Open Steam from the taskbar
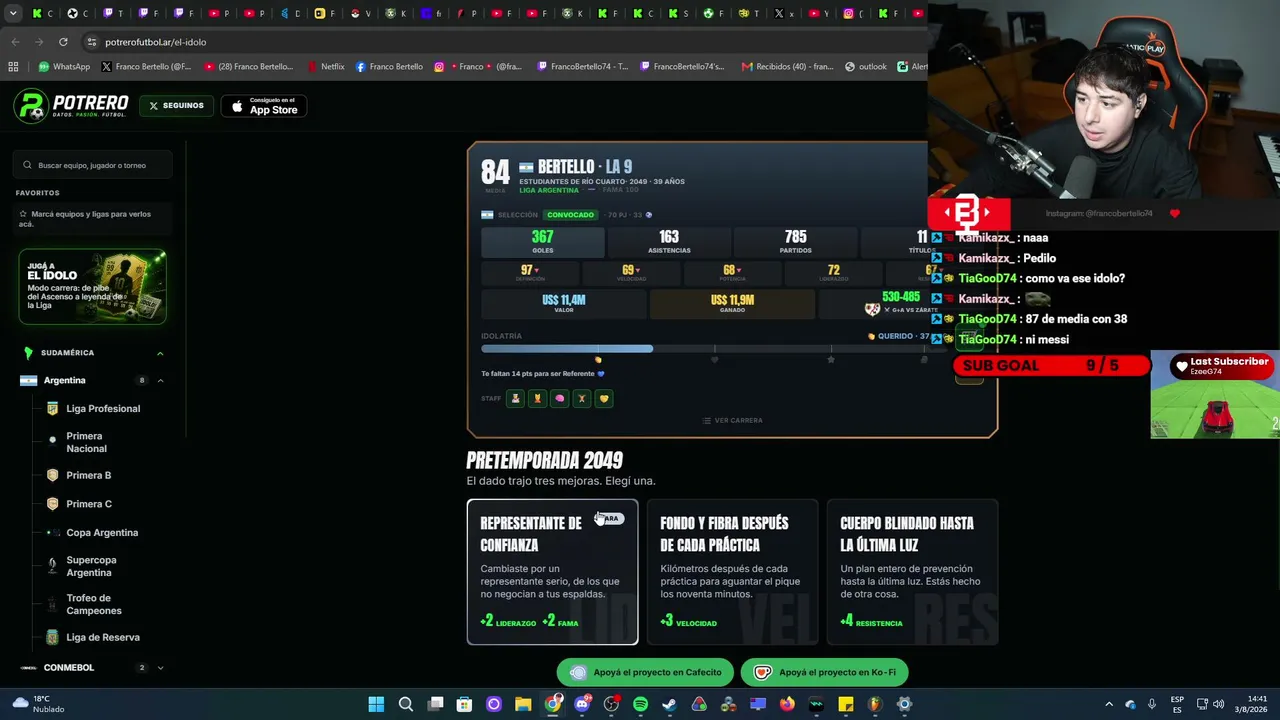Image resolution: width=1280 pixels, height=720 pixels. [x=669, y=704]
